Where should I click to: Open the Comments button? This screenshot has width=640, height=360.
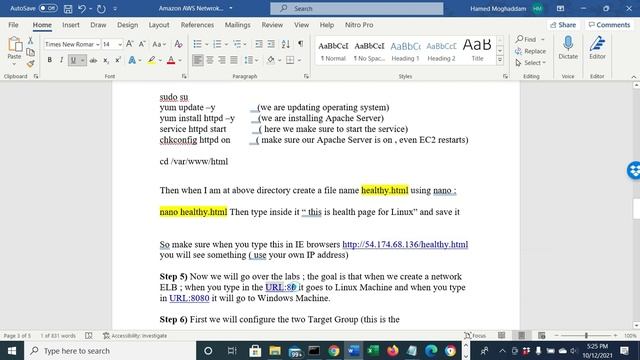609,25
